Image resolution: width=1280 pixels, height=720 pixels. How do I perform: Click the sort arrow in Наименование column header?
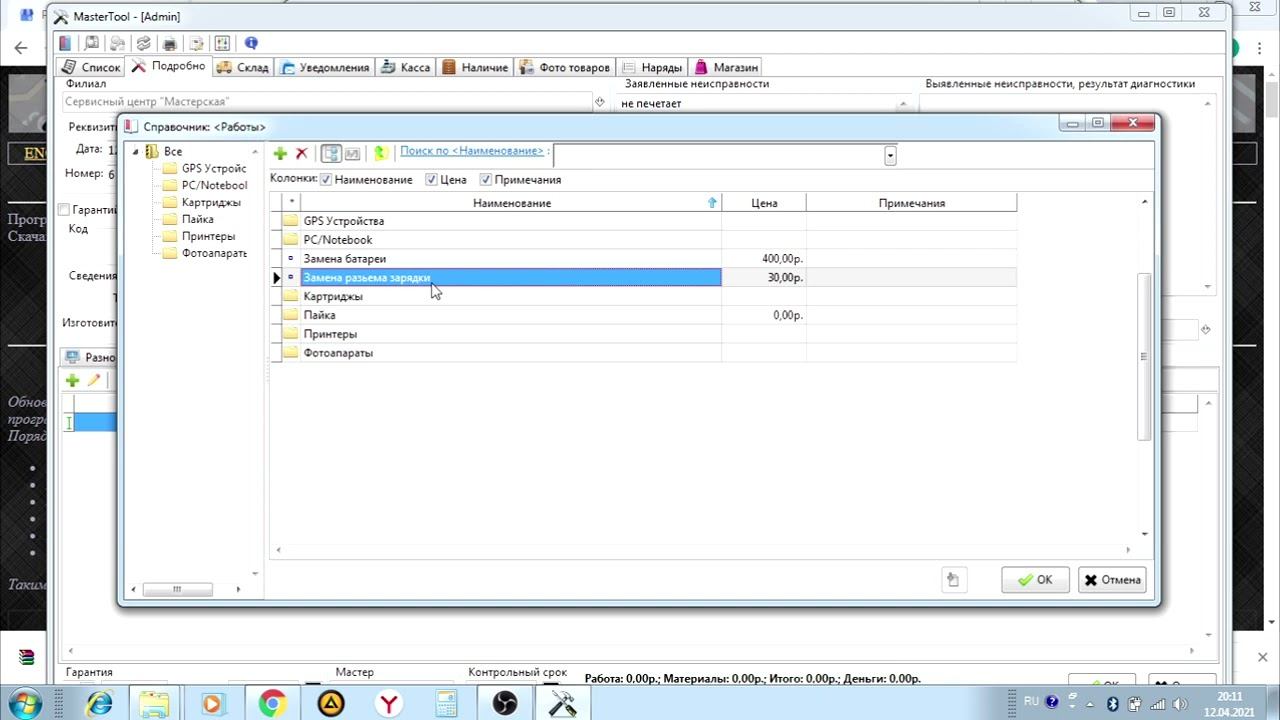(712, 203)
